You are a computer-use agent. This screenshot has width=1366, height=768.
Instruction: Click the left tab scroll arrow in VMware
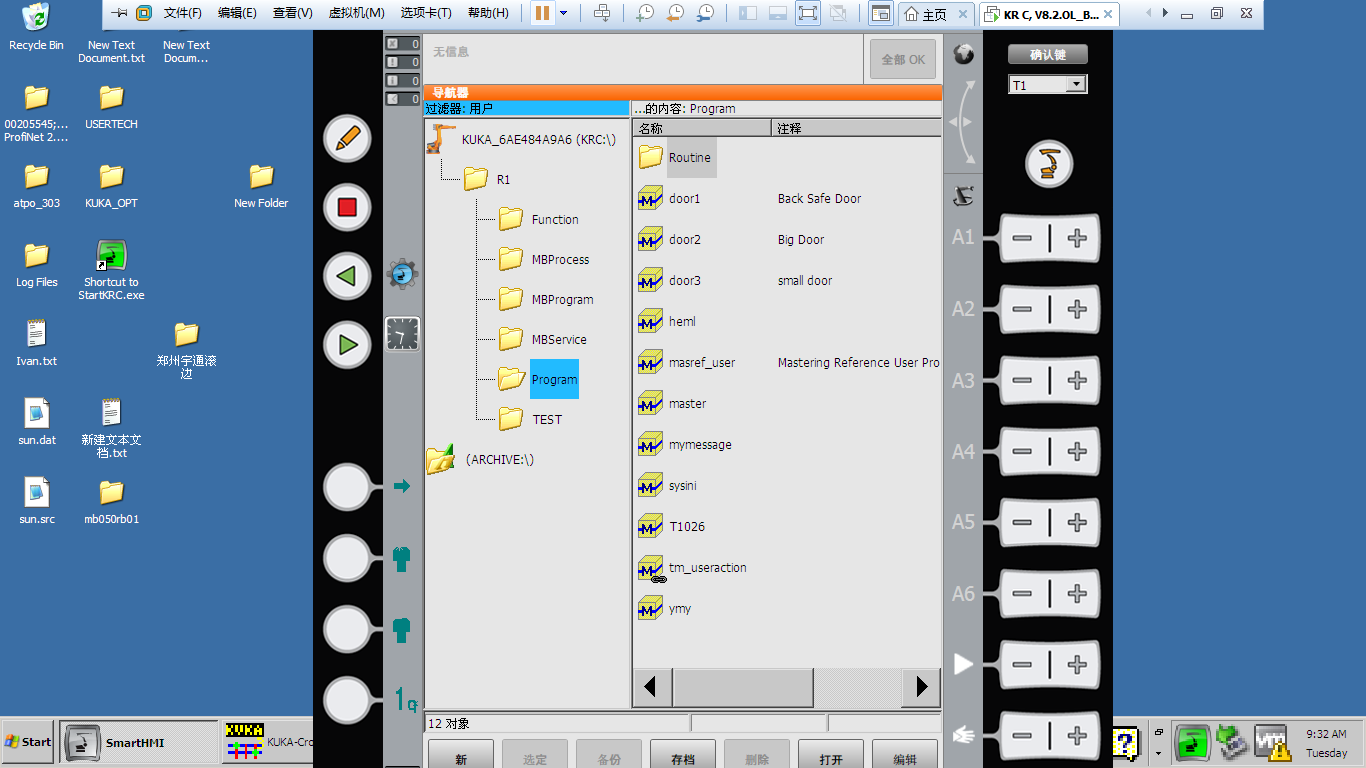click(1149, 13)
